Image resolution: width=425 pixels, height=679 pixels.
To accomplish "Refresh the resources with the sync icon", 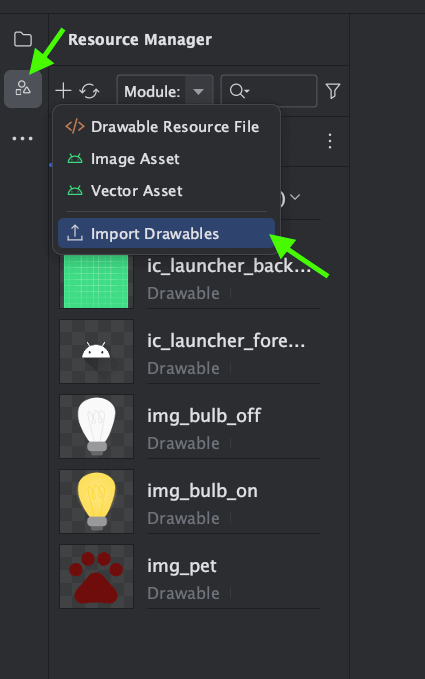I will tap(89, 91).
